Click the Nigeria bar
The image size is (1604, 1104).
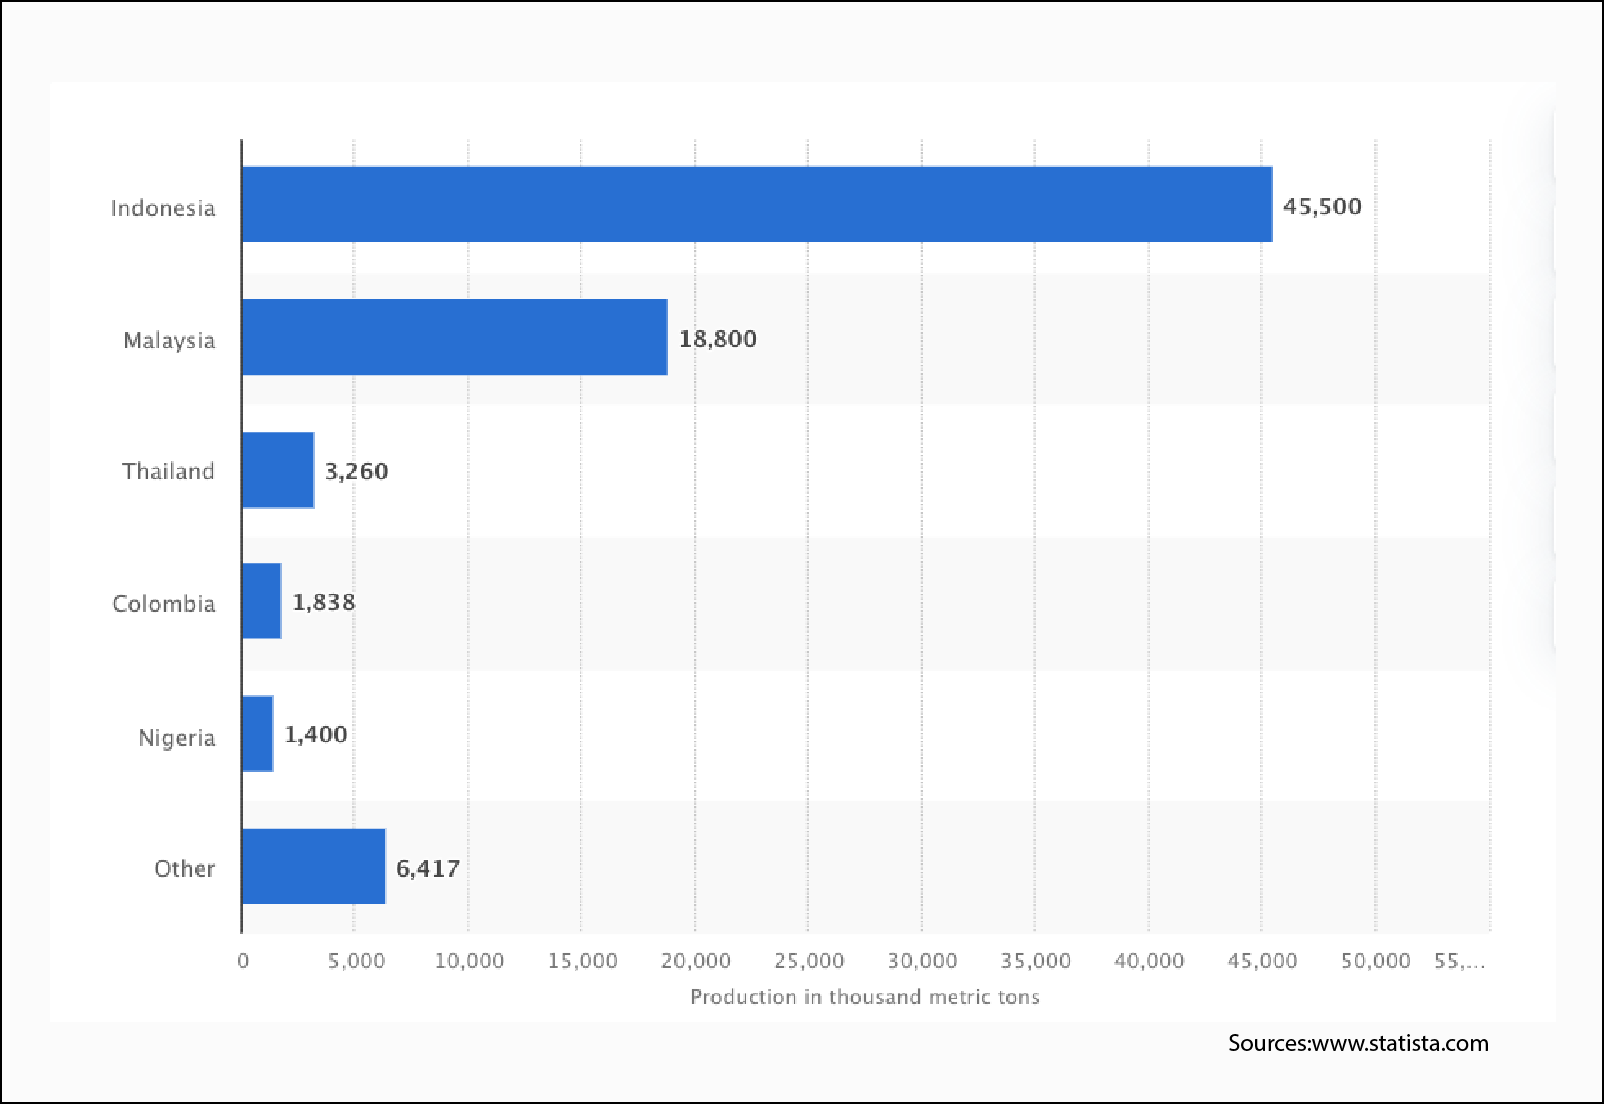257,734
